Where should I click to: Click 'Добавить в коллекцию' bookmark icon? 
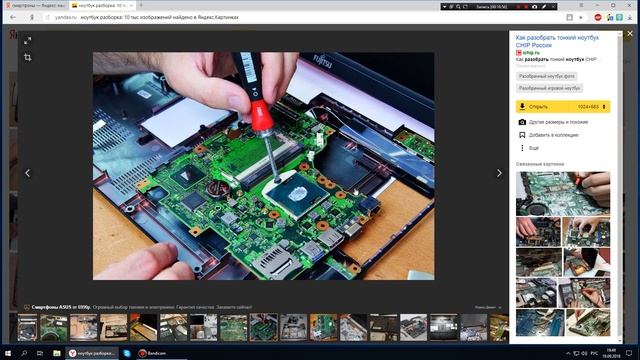[522, 135]
